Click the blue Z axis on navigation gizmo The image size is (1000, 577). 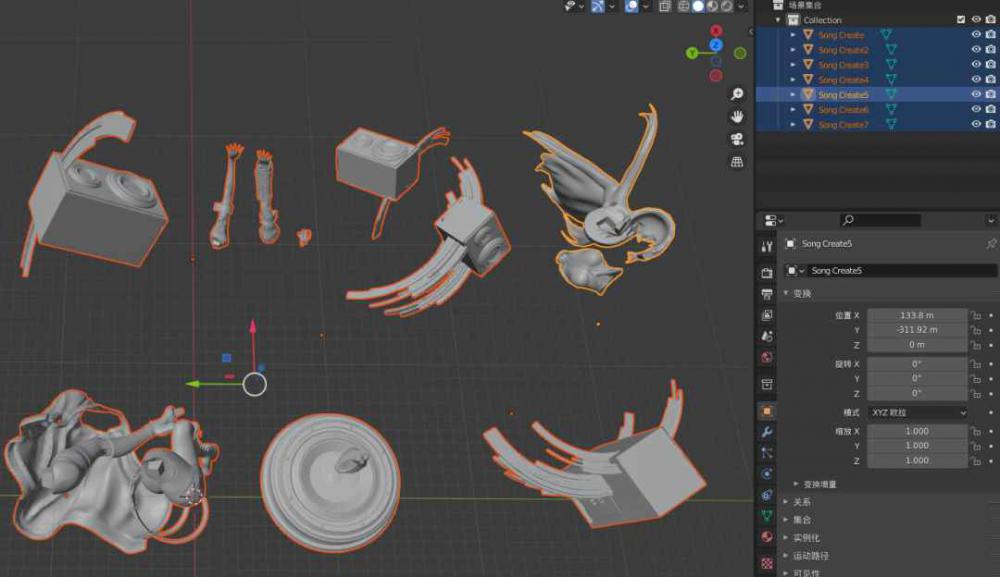click(716, 45)
